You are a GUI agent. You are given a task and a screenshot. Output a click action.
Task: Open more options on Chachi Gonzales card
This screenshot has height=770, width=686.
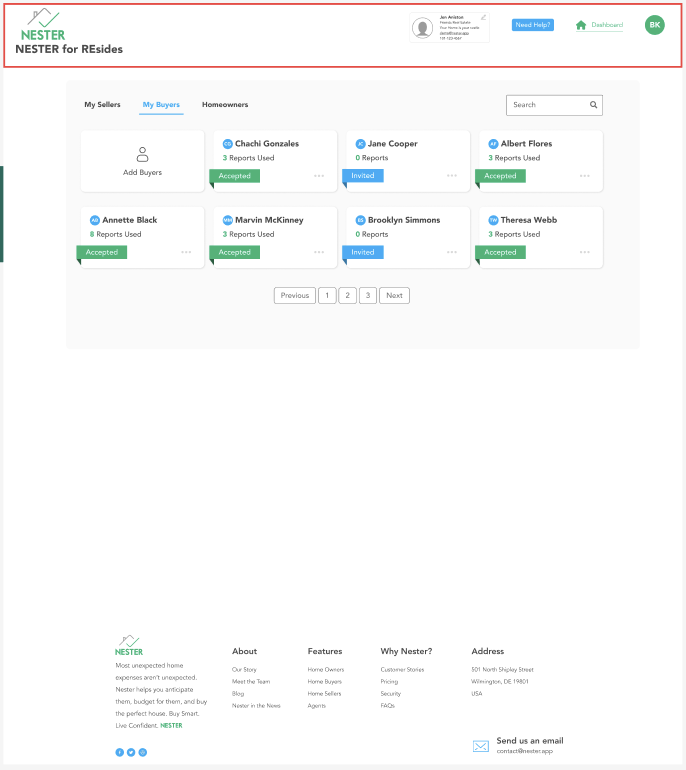point(319,176)
